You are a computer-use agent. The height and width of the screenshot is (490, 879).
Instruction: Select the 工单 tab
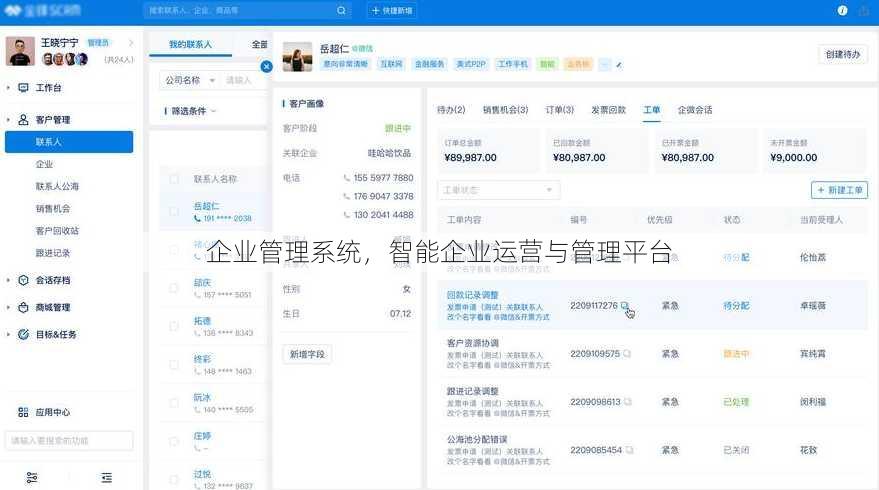click(651, 110)
